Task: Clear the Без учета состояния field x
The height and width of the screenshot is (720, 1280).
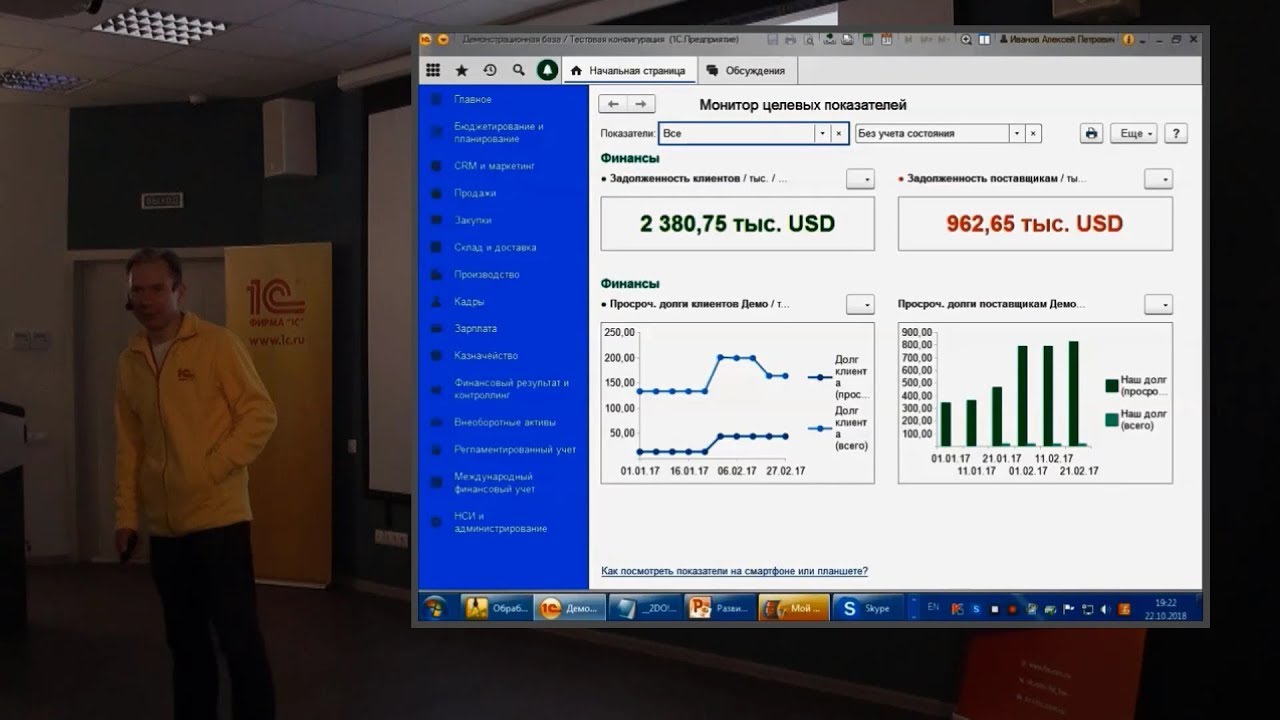Action: [1034, 133]
